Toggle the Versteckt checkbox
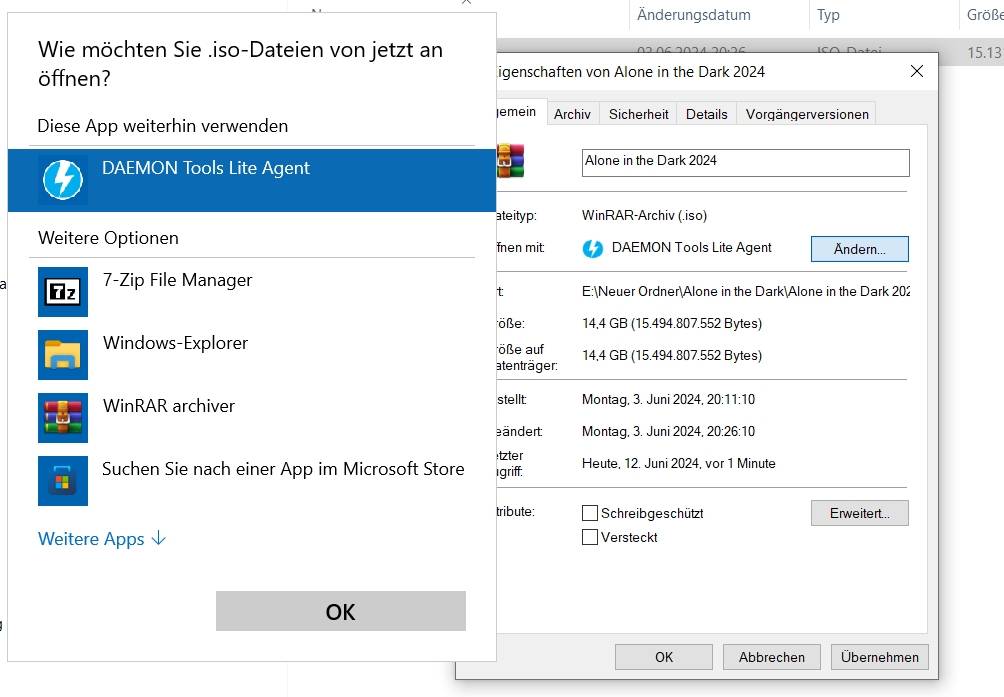Viewport: 1004px width, 697px height. [590, 536]
